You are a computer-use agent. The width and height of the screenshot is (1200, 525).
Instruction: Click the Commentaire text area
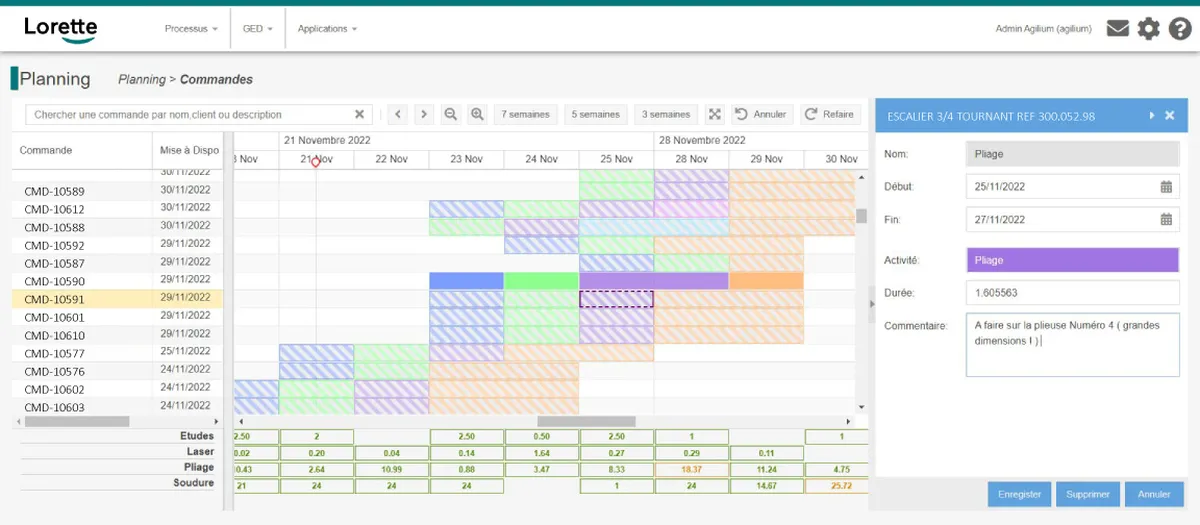pos(1073,344)
